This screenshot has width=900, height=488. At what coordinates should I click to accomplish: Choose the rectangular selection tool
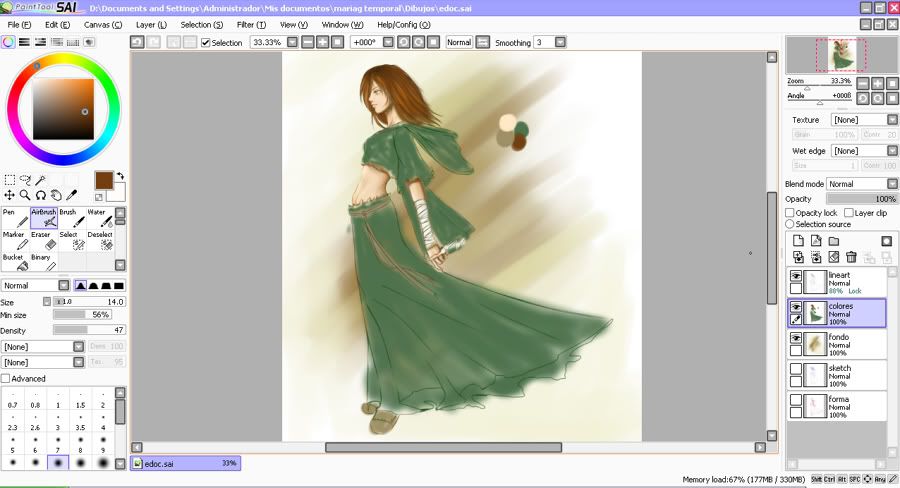click(10, 180)
